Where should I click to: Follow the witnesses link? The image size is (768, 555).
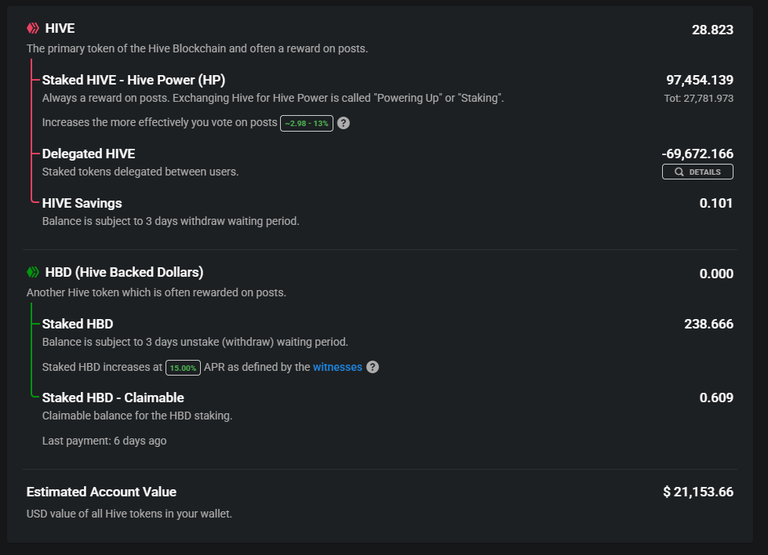coord(337,367)
